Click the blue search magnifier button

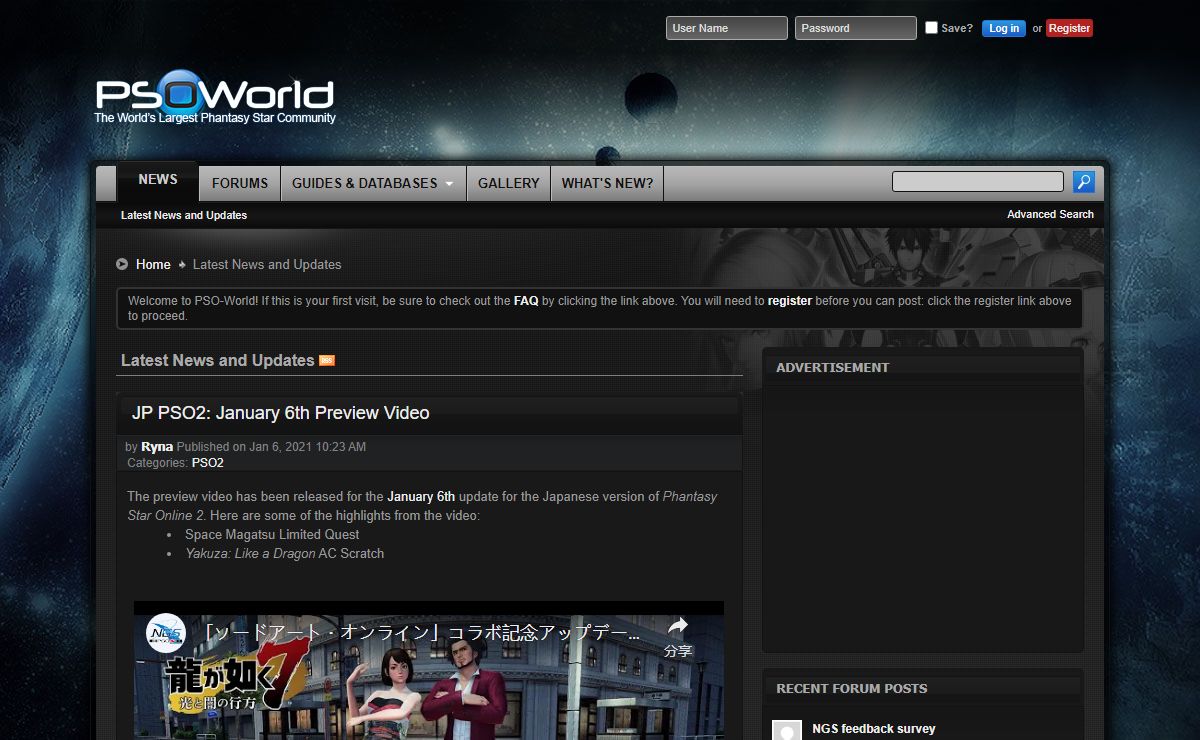[1083, 182]
